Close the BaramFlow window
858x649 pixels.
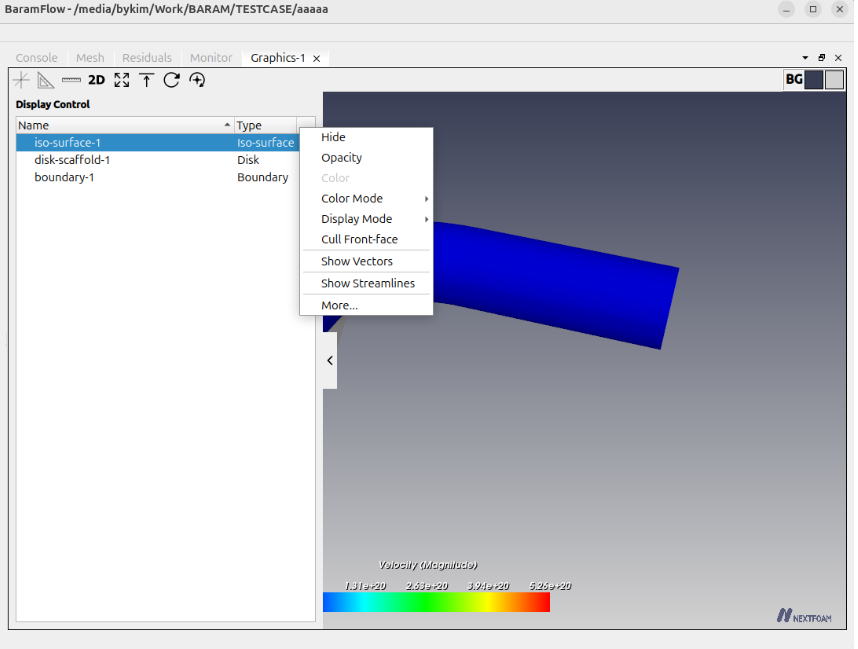839,9
